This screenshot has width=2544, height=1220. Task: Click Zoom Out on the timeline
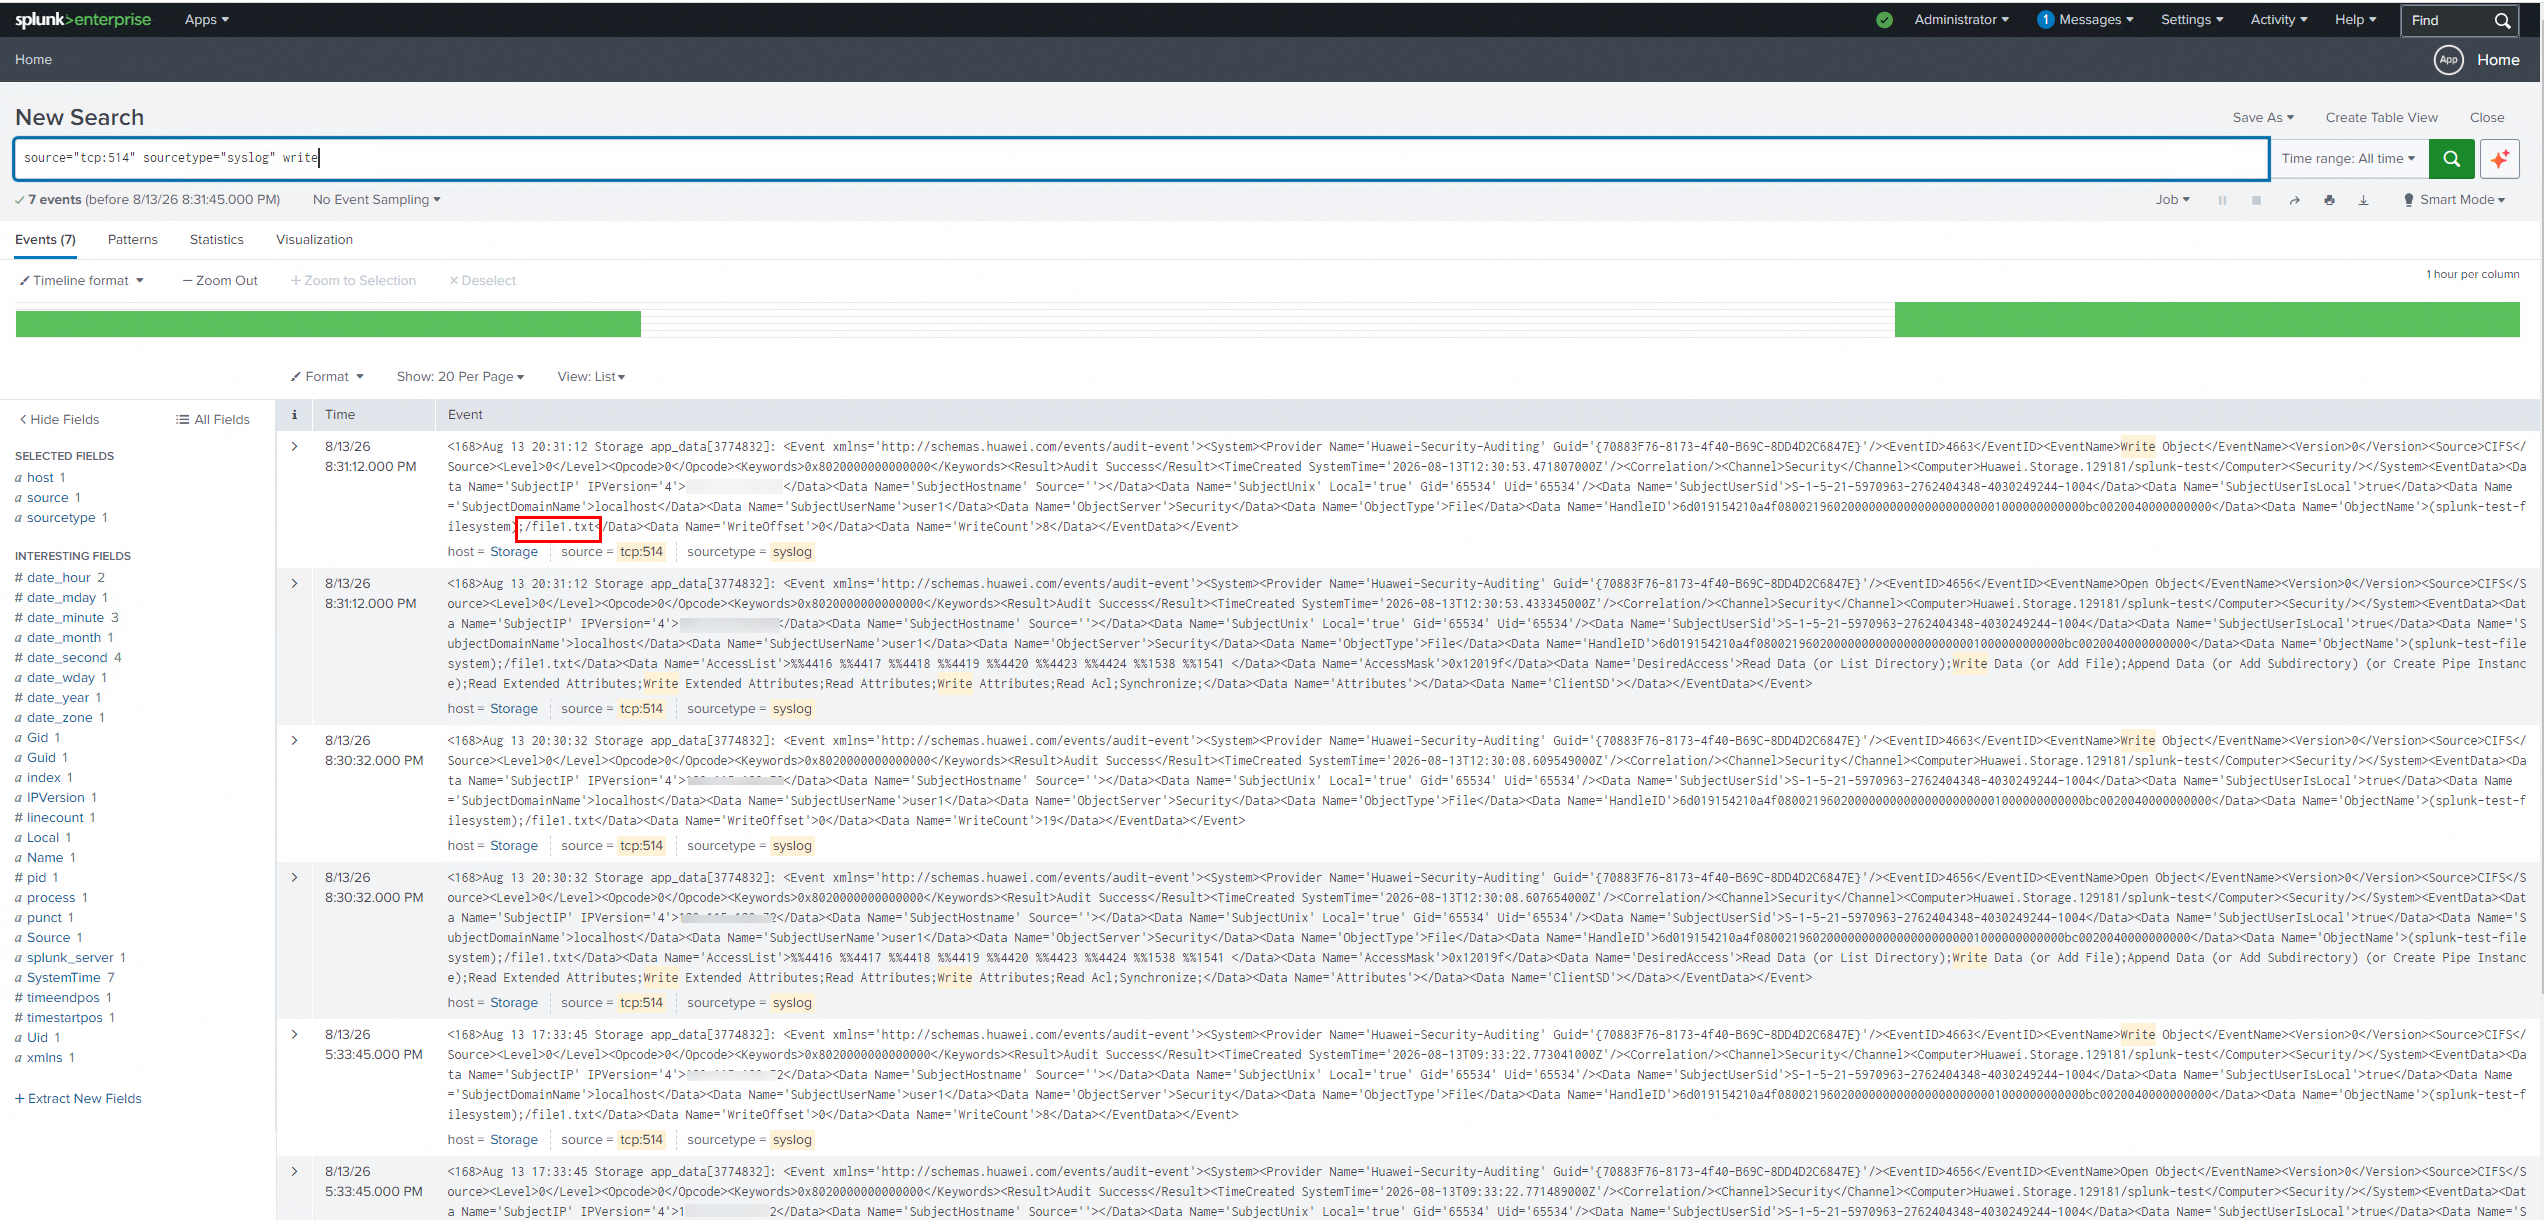point(220,281)
